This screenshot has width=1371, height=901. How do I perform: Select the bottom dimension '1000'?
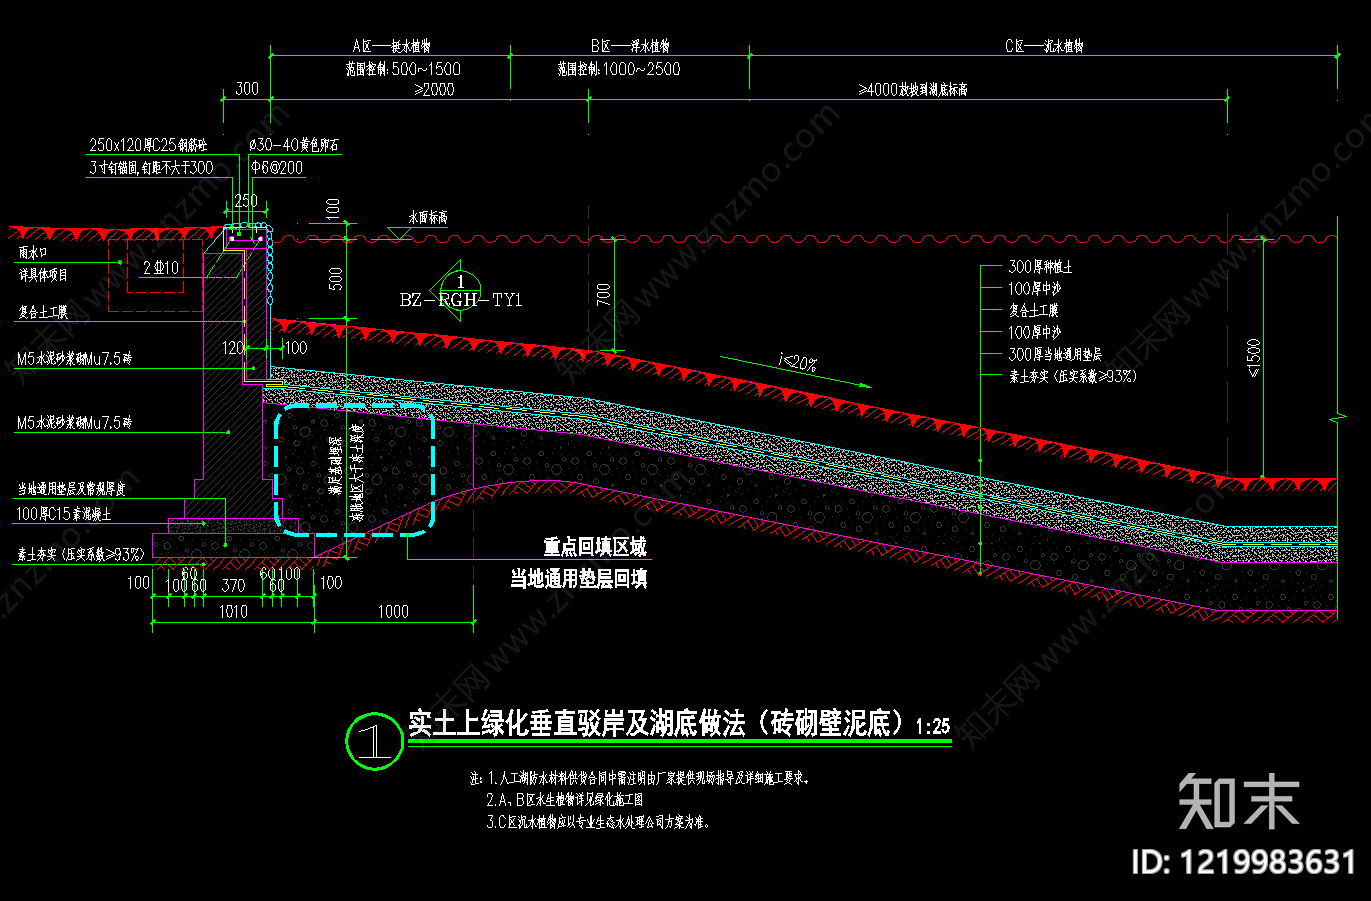point(393,612)
